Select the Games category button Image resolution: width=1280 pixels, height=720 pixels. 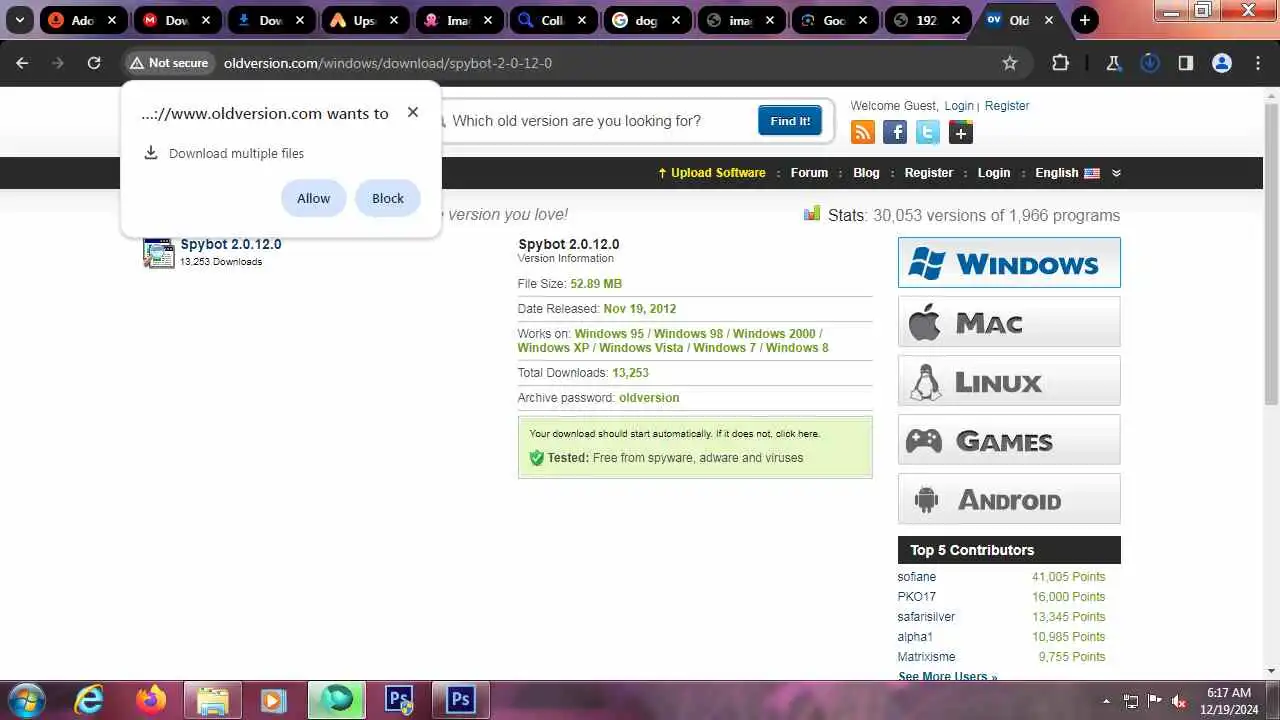pos(1009,440)
